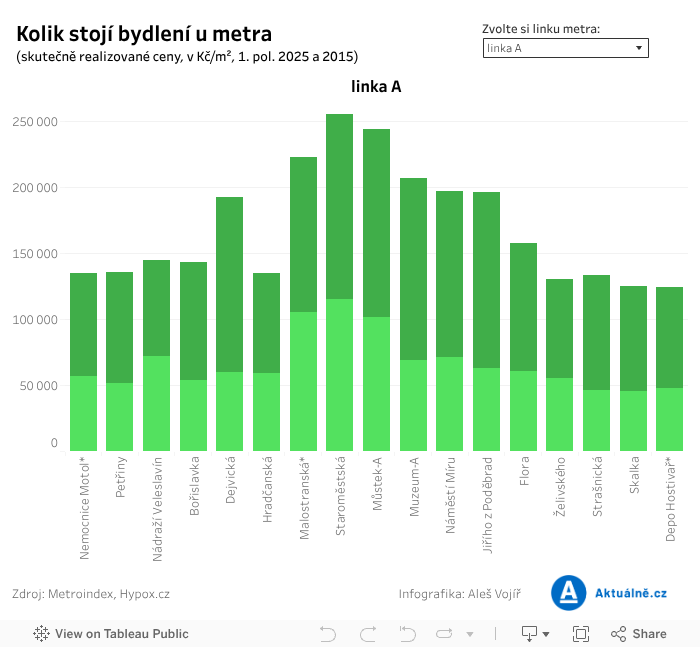700x647 pixels.
Task: Click the 'linka A' chart heading
Action: pyautogui.click(x=376, y=87)
